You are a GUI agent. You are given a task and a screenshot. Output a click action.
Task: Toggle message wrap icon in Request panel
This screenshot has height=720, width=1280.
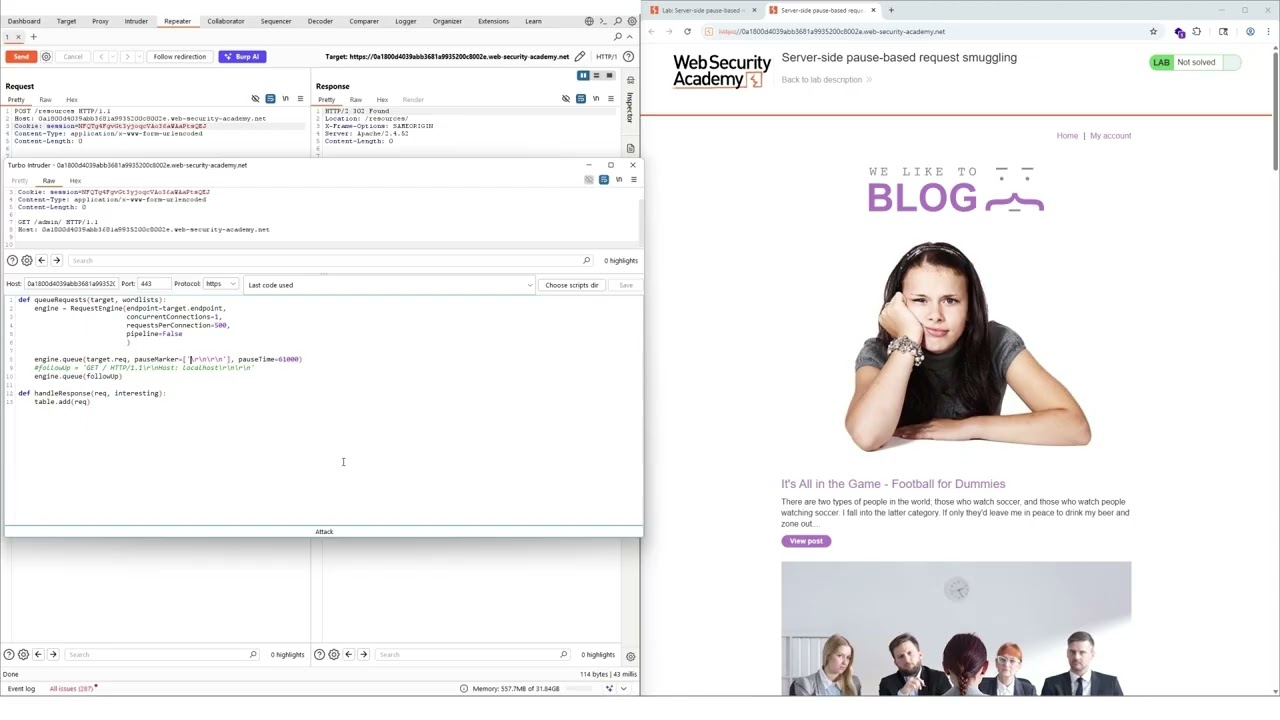coord(270,99)
